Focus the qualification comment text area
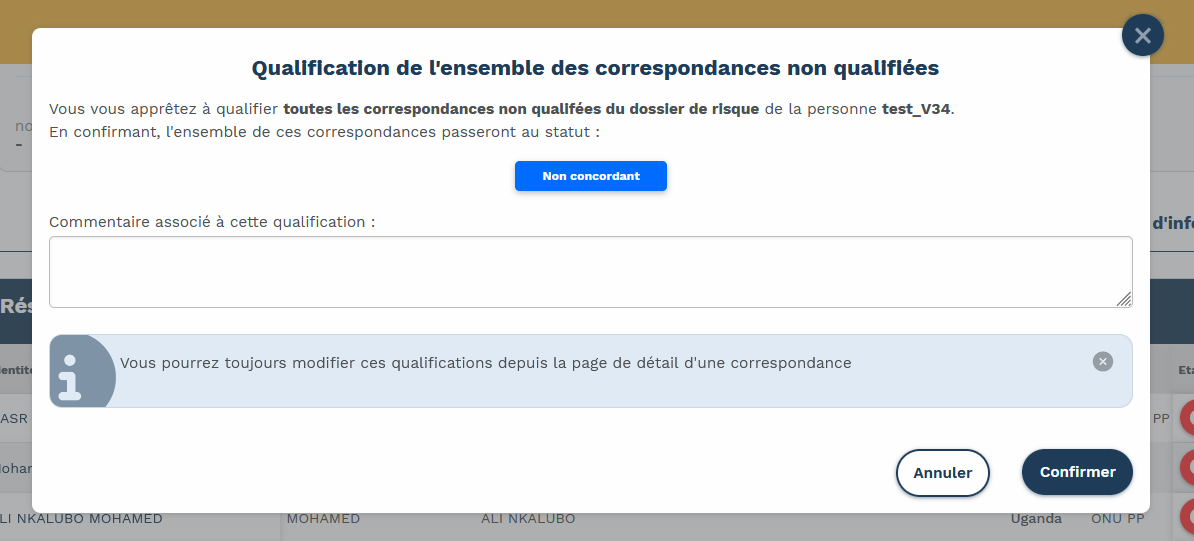Image resolution: width=1194 pixels, height=541 pixels. pyautogui.click(x=590, y=272)
